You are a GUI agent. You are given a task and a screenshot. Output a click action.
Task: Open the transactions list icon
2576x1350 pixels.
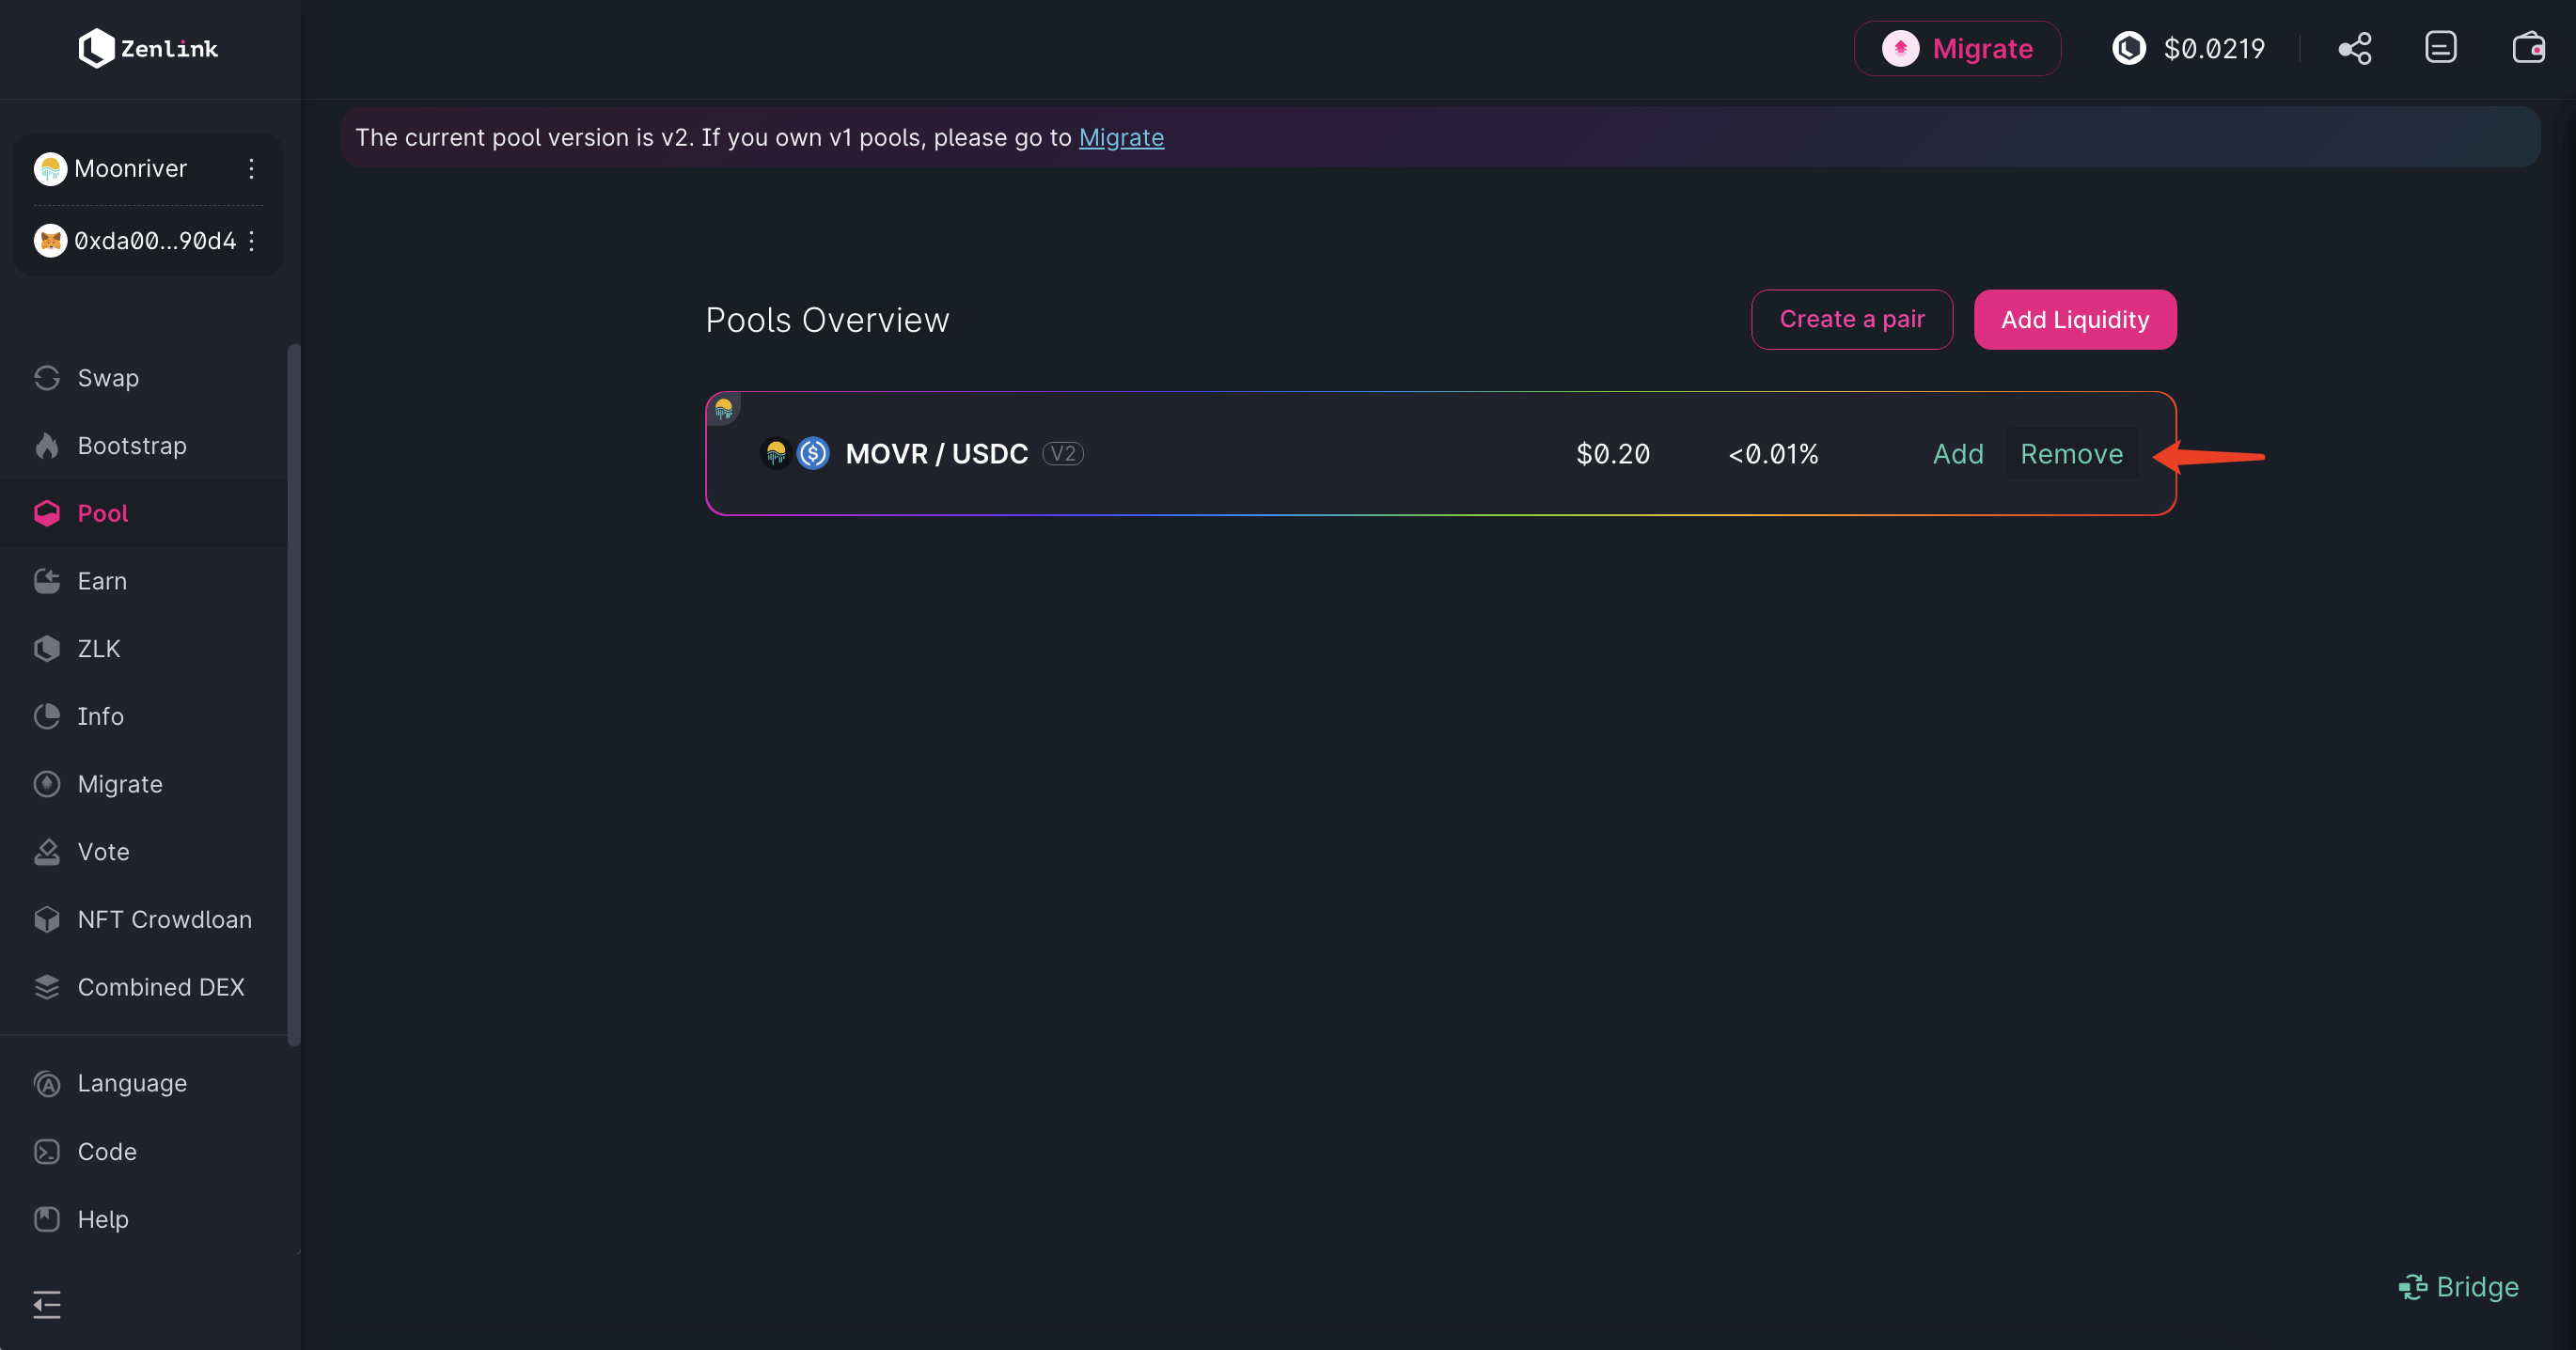point(2440,48)
